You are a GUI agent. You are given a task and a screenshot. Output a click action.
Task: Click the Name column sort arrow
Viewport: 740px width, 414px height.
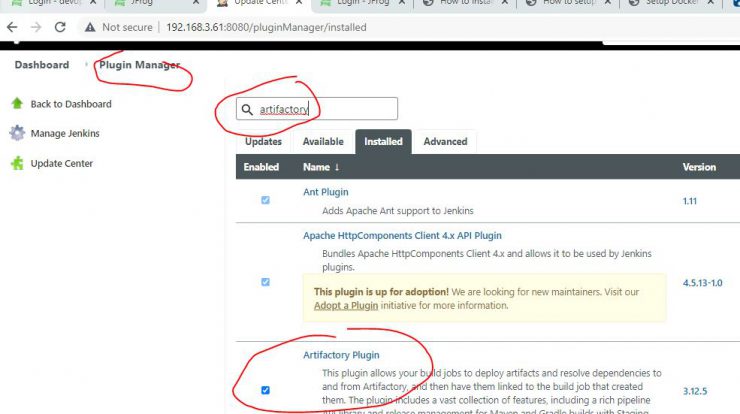(x=336, y=167)
